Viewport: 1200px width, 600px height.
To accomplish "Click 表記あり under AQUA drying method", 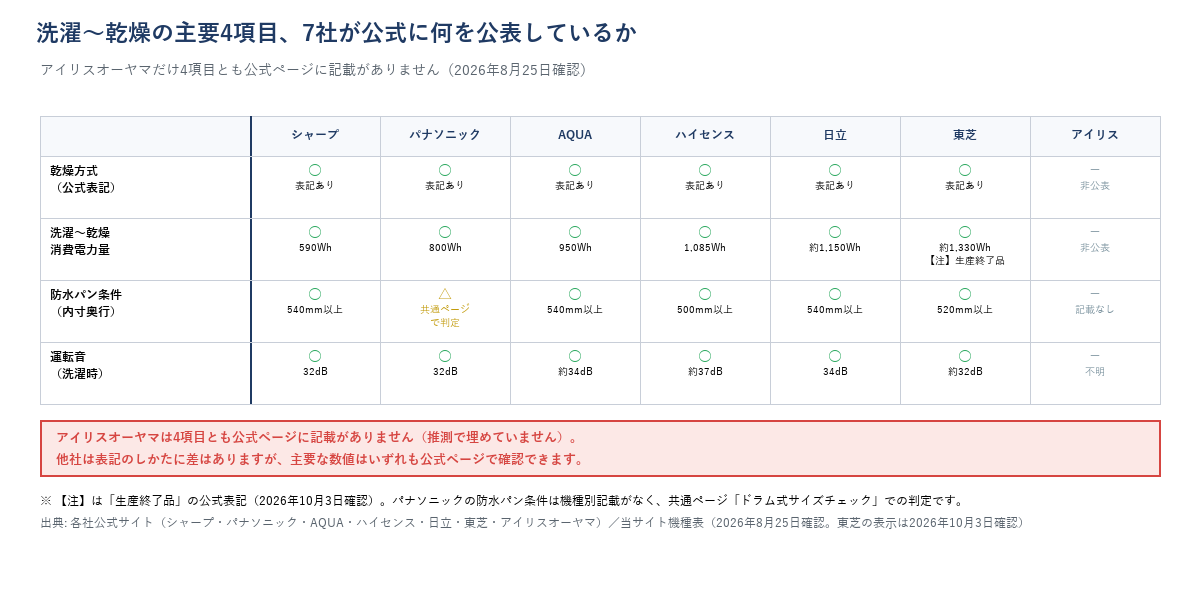I will pyautogui.click(x=575, y=186).
